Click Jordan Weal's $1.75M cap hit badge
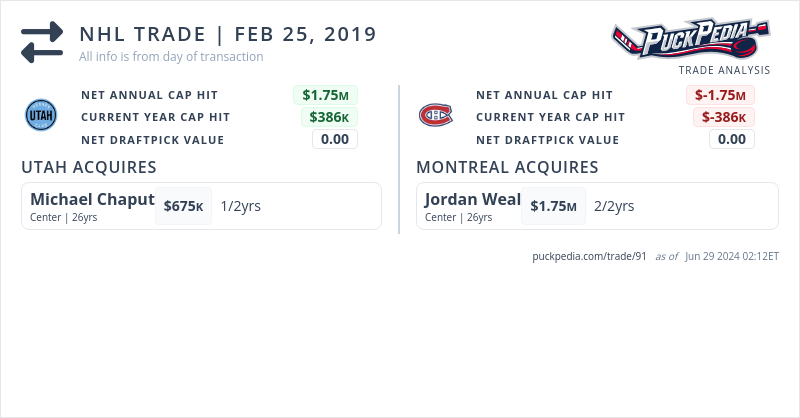This screenshot has width=800, height=418. pyautogui.click(x=553, y=206)
